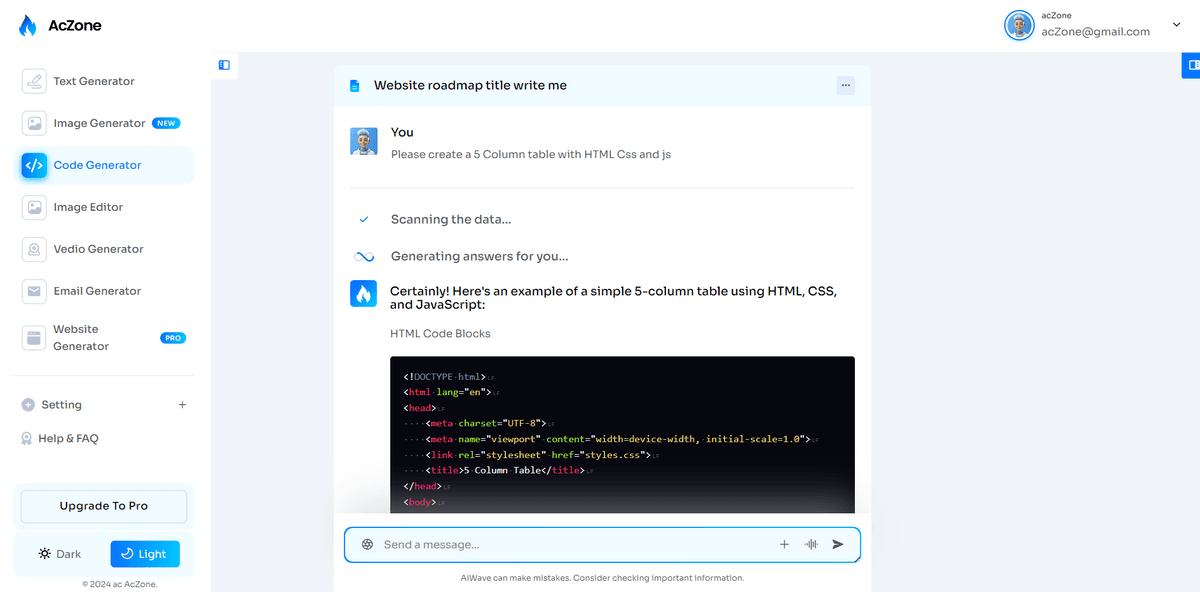Click the Image Generator picture icon
This screenshot has height=592, width=1200.
click(34, 123)
